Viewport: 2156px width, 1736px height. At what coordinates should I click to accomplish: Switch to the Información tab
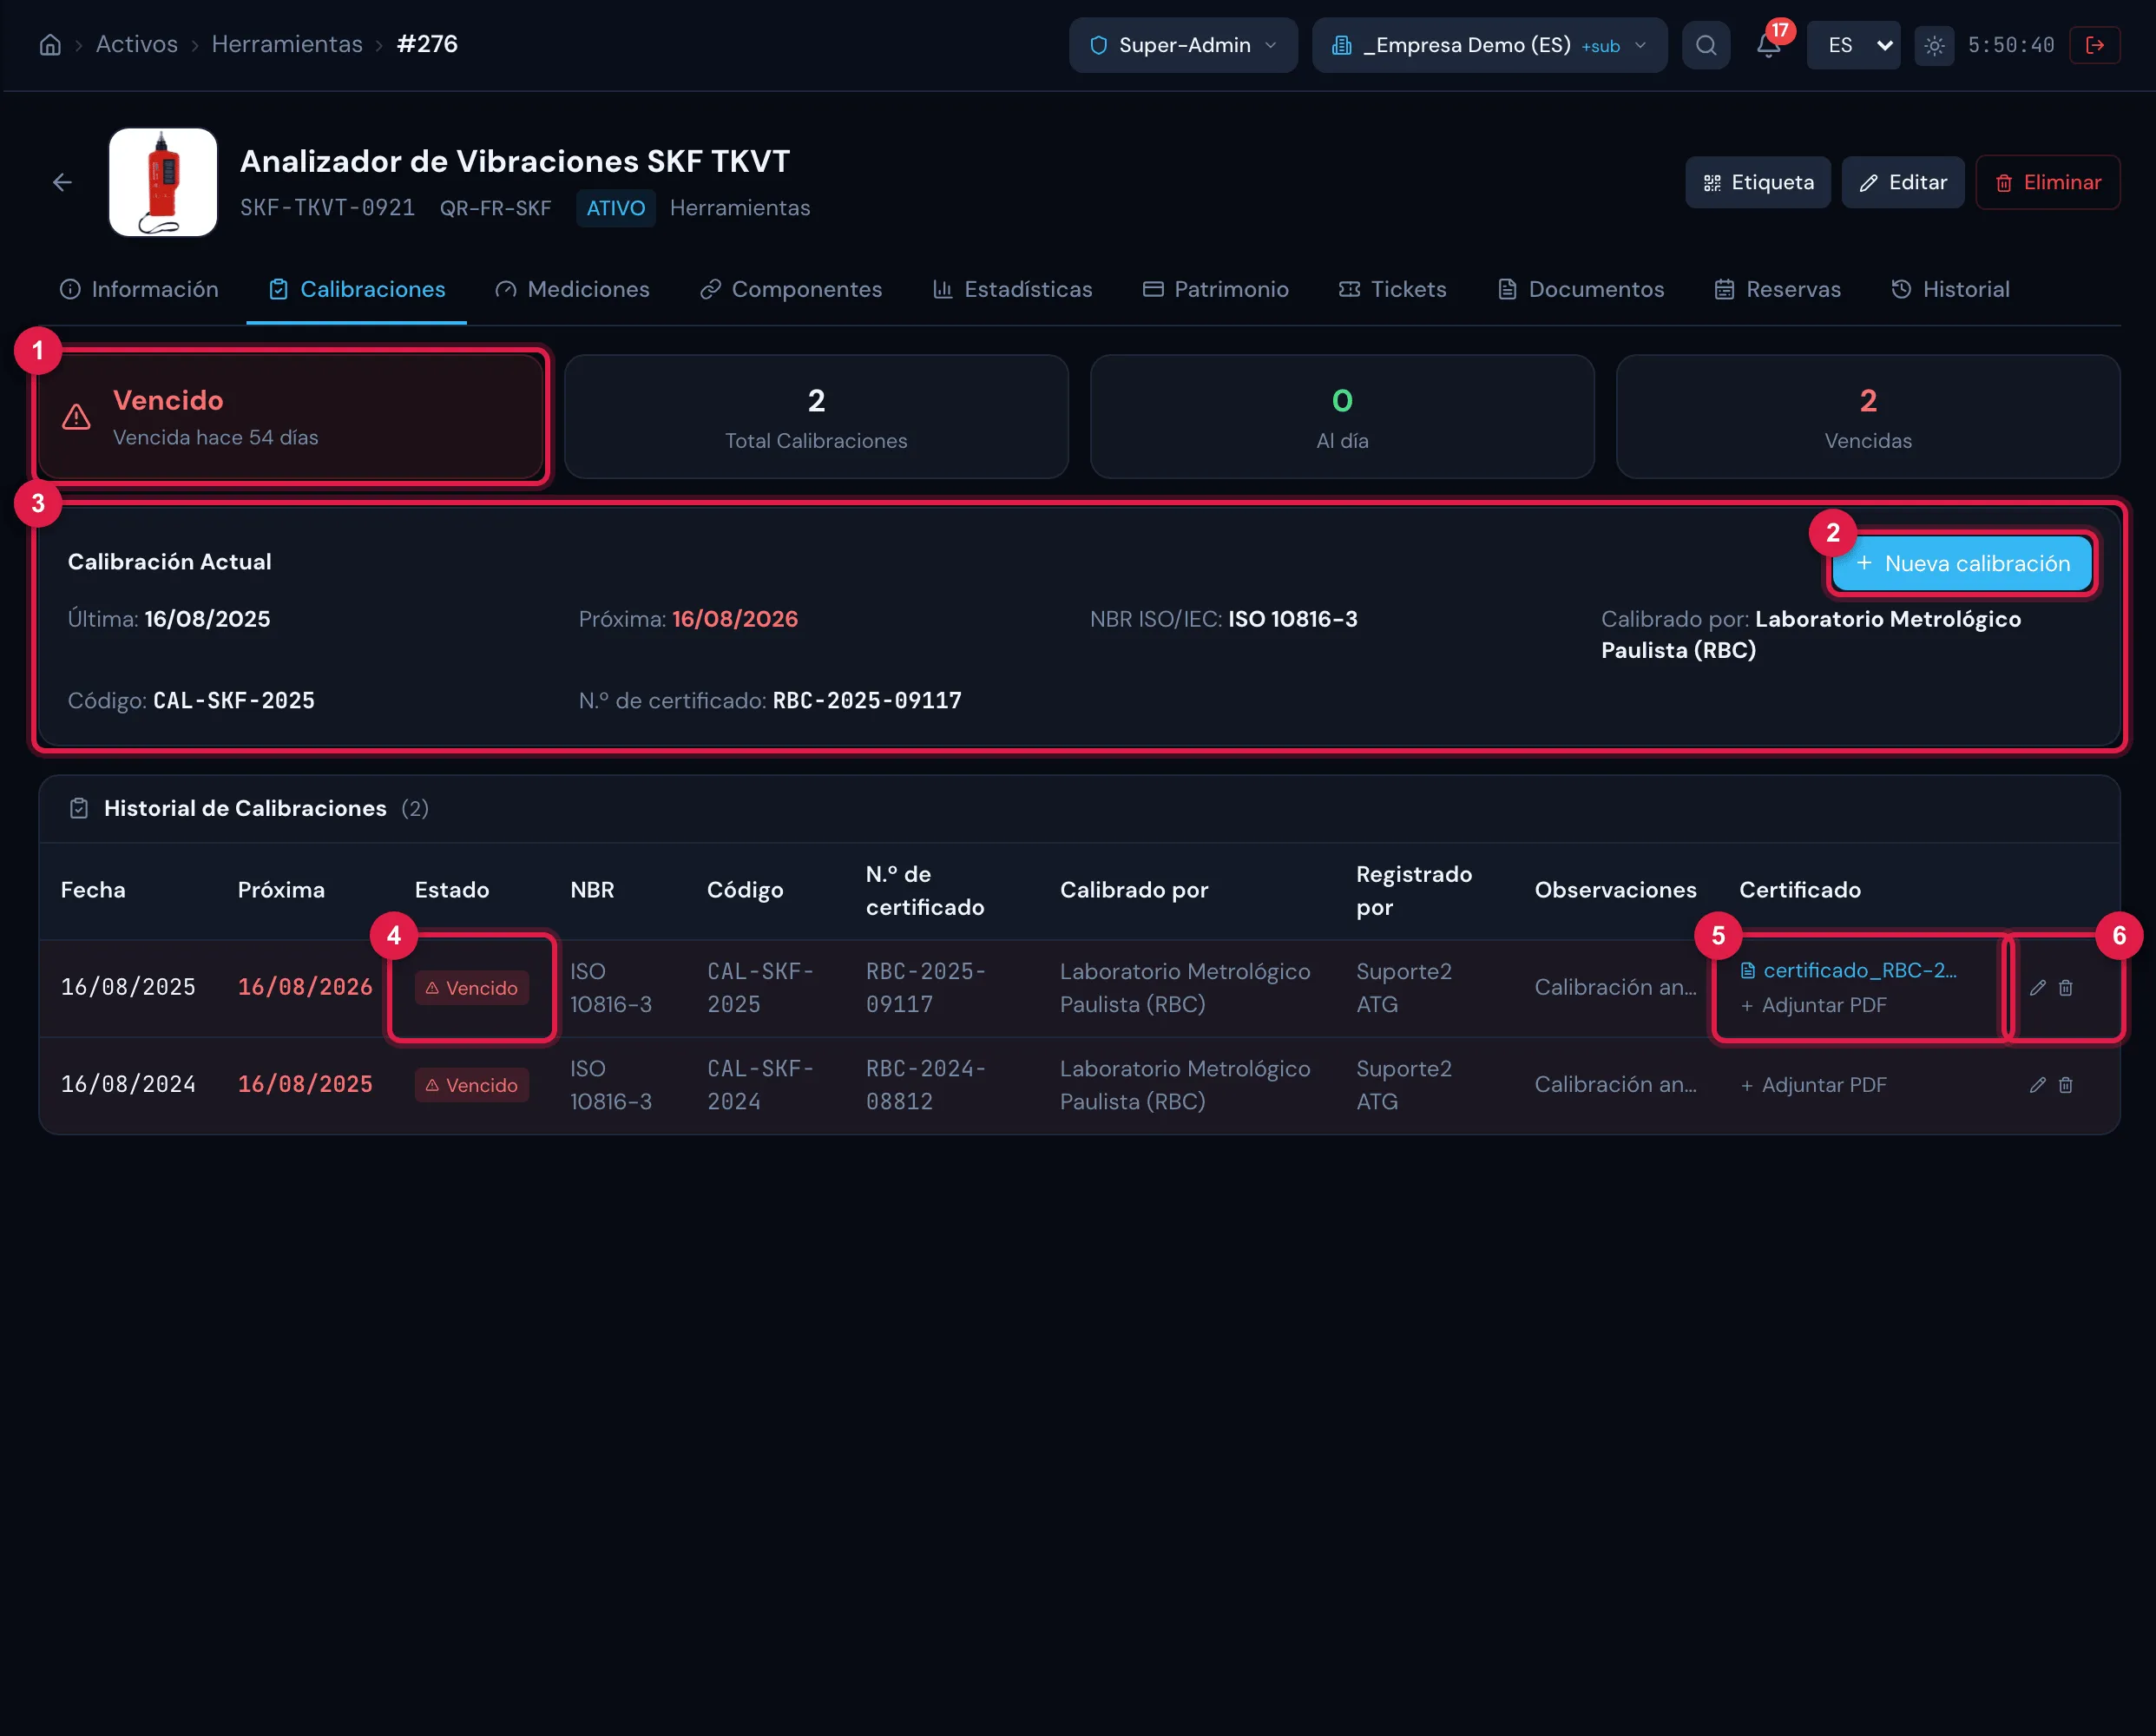click(x=139, y=289)
